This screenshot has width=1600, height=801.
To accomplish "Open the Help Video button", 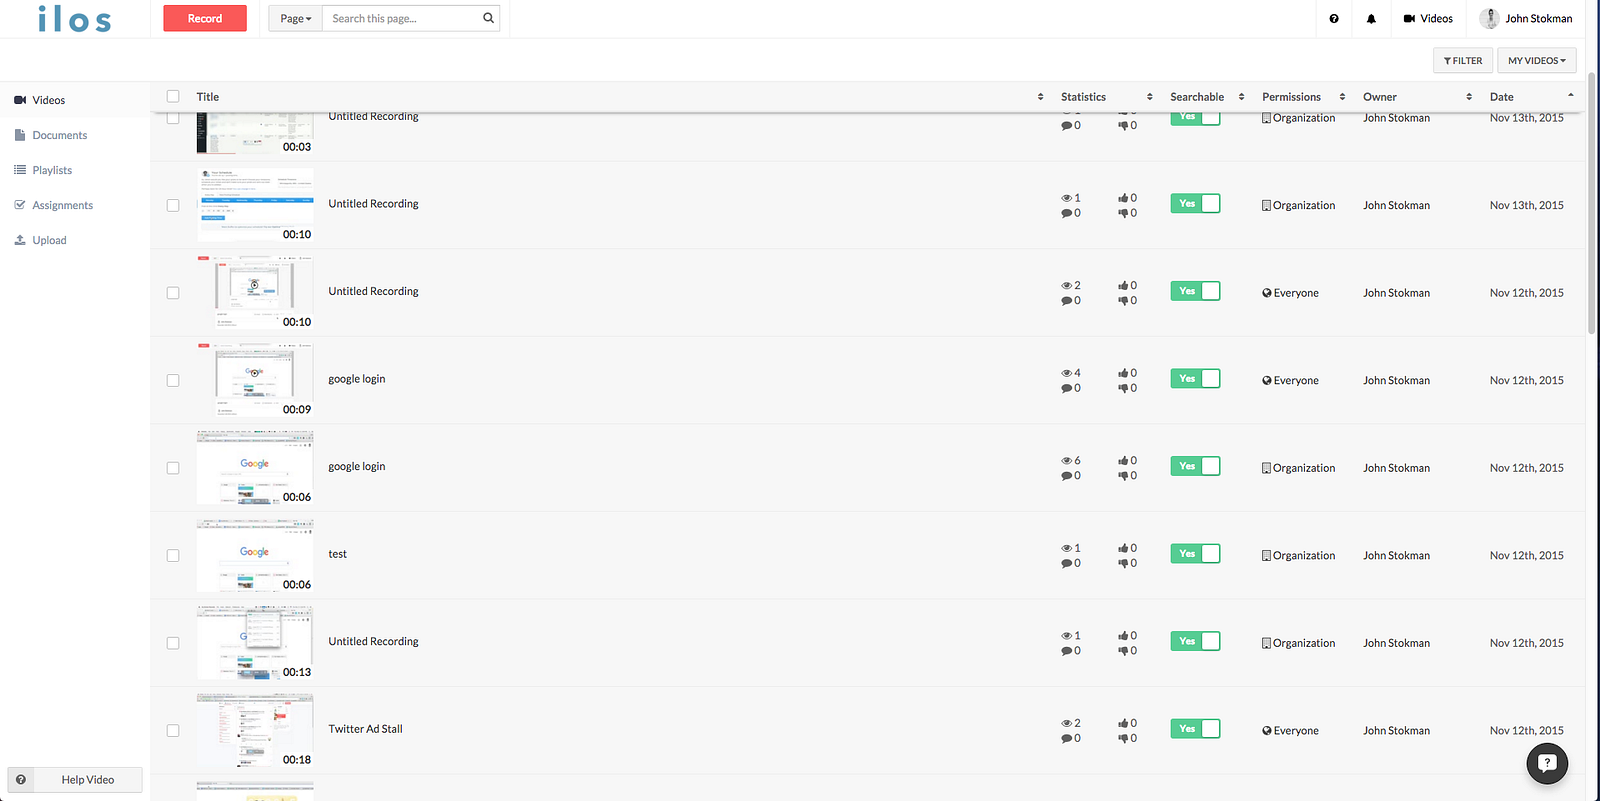I will click(75, 780).
